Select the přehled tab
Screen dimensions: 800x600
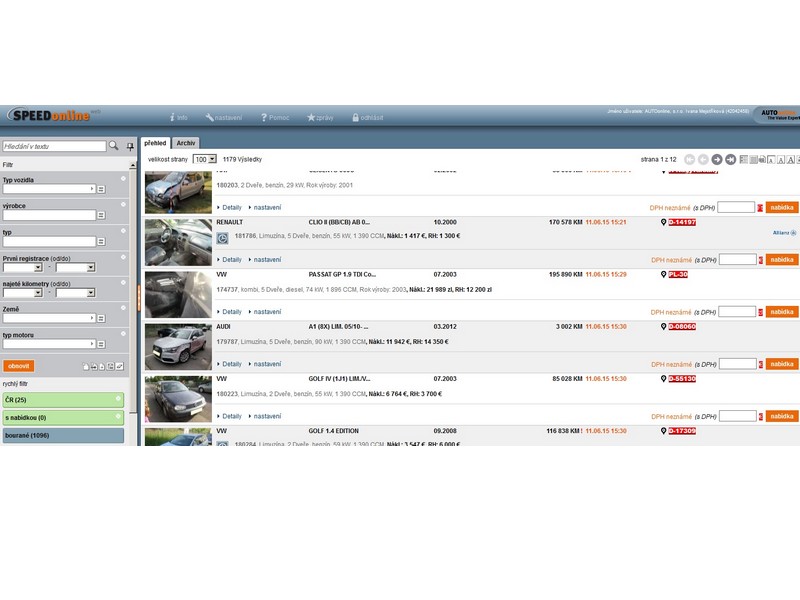pyautogui.click(x=156, y=143)
